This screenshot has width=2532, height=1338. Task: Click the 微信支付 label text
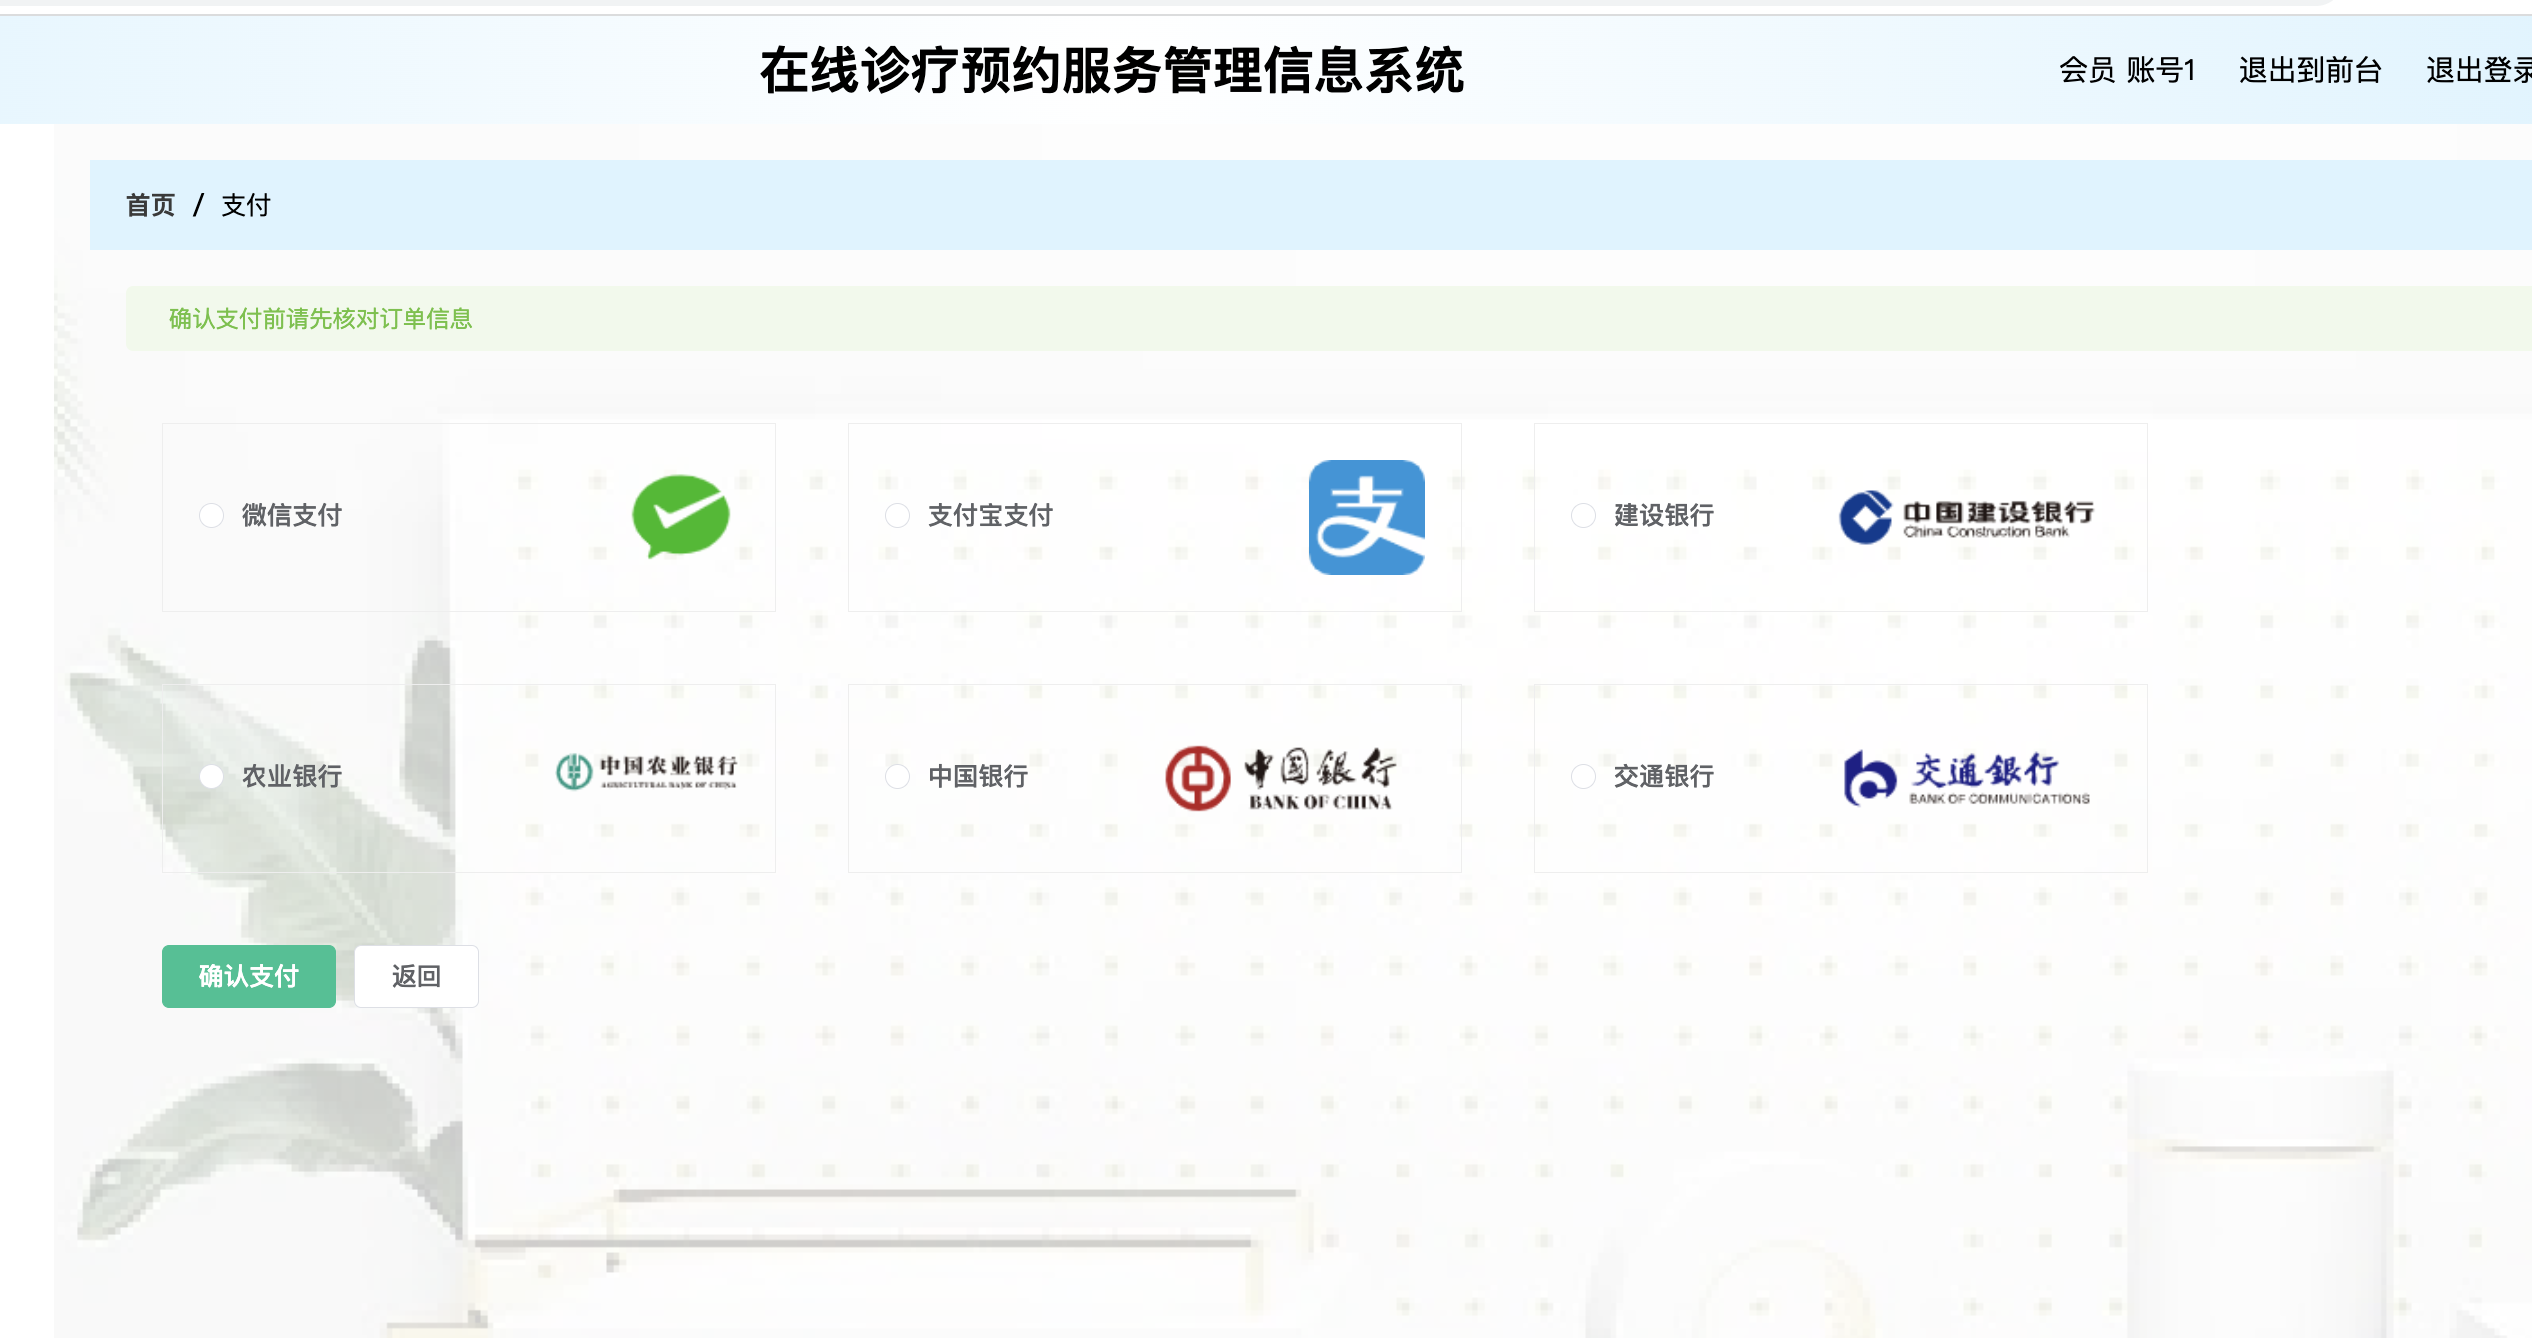pyautogui.click(x=292, y=515)
